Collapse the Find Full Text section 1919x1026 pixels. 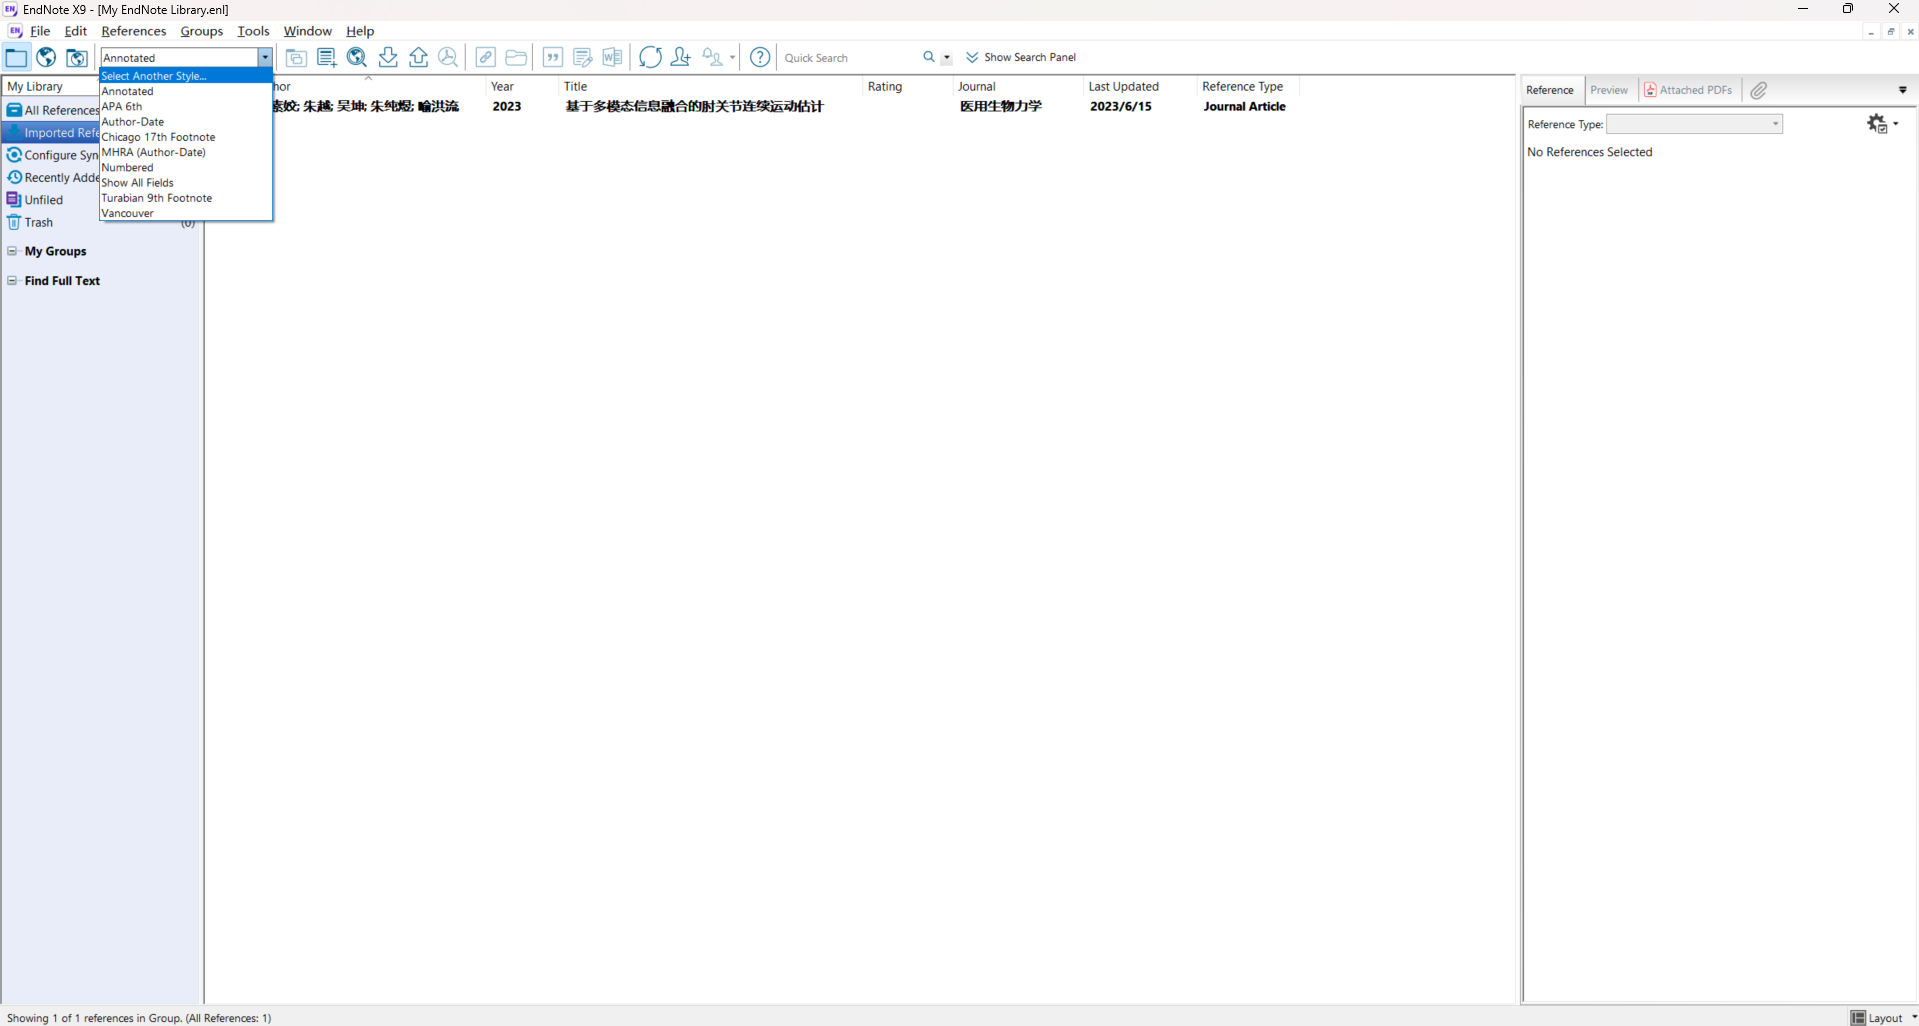click(12, 281)
